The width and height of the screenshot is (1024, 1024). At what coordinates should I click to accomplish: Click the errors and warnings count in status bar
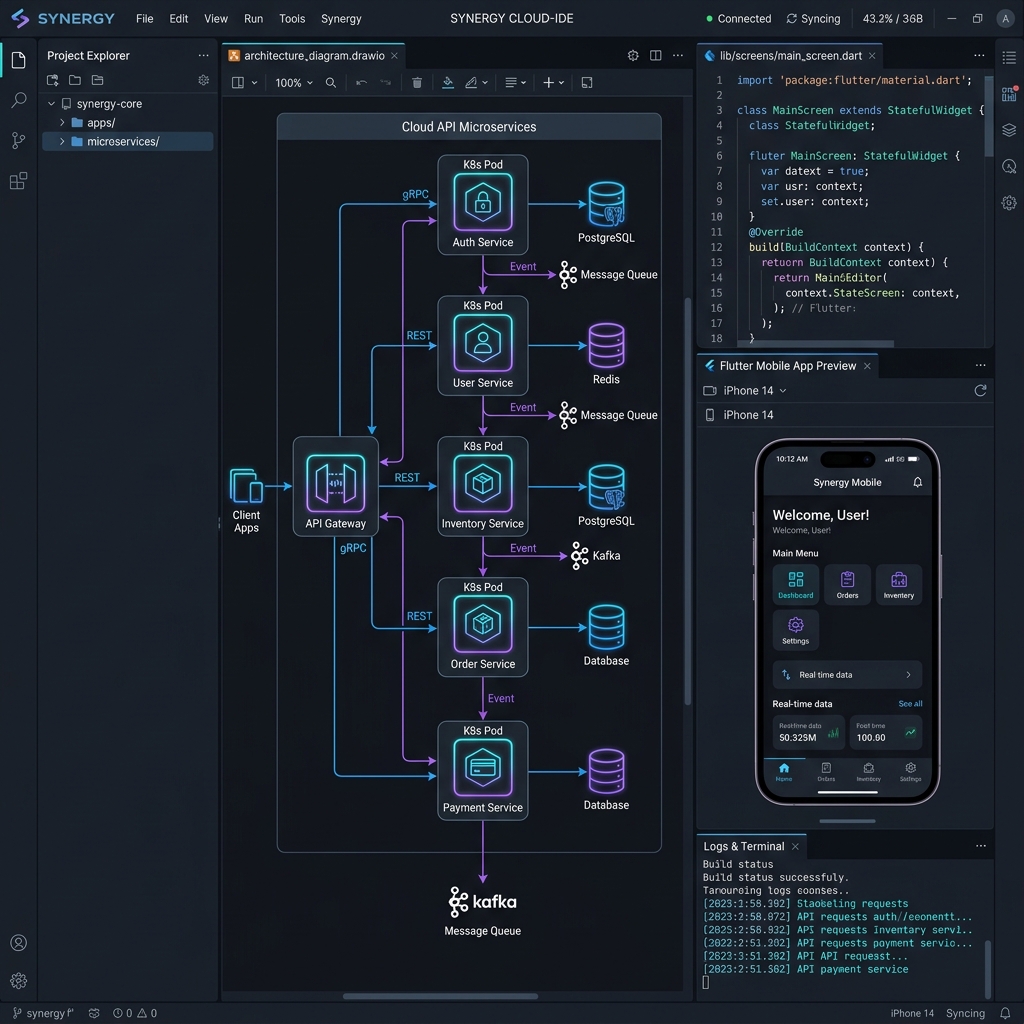tap(135, 1013)
